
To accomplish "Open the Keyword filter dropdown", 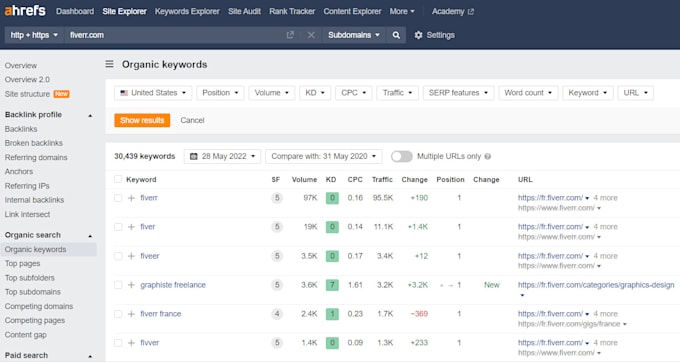I will coord(588,93).
